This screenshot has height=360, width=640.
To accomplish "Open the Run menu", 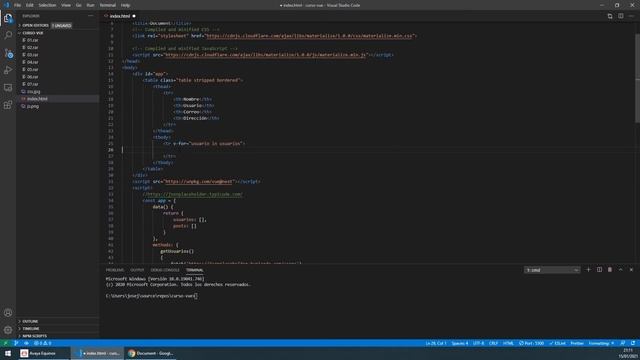I will (x=90, y=5).
